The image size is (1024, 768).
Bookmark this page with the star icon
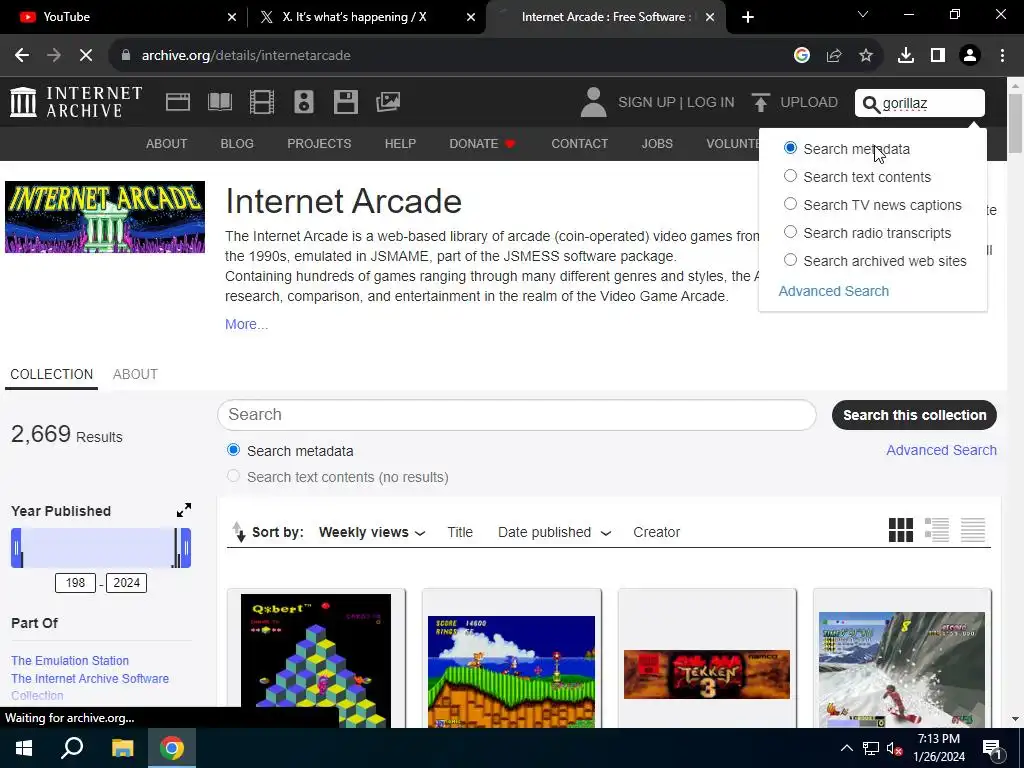(866, 56)
